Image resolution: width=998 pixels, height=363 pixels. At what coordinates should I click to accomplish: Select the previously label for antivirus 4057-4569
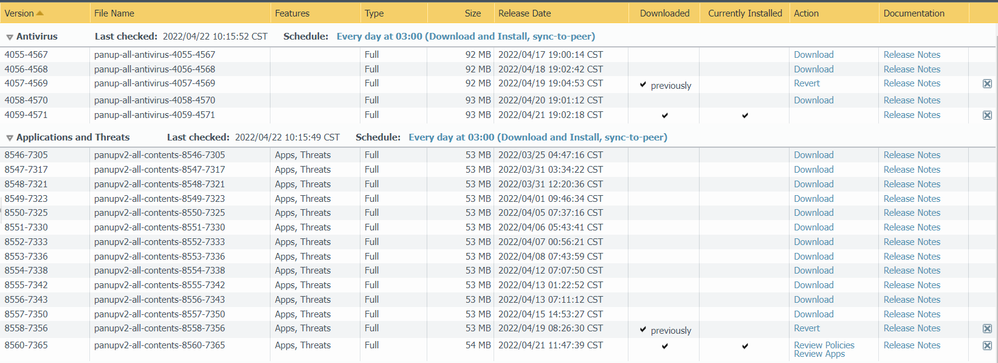[x=671, y=86]
